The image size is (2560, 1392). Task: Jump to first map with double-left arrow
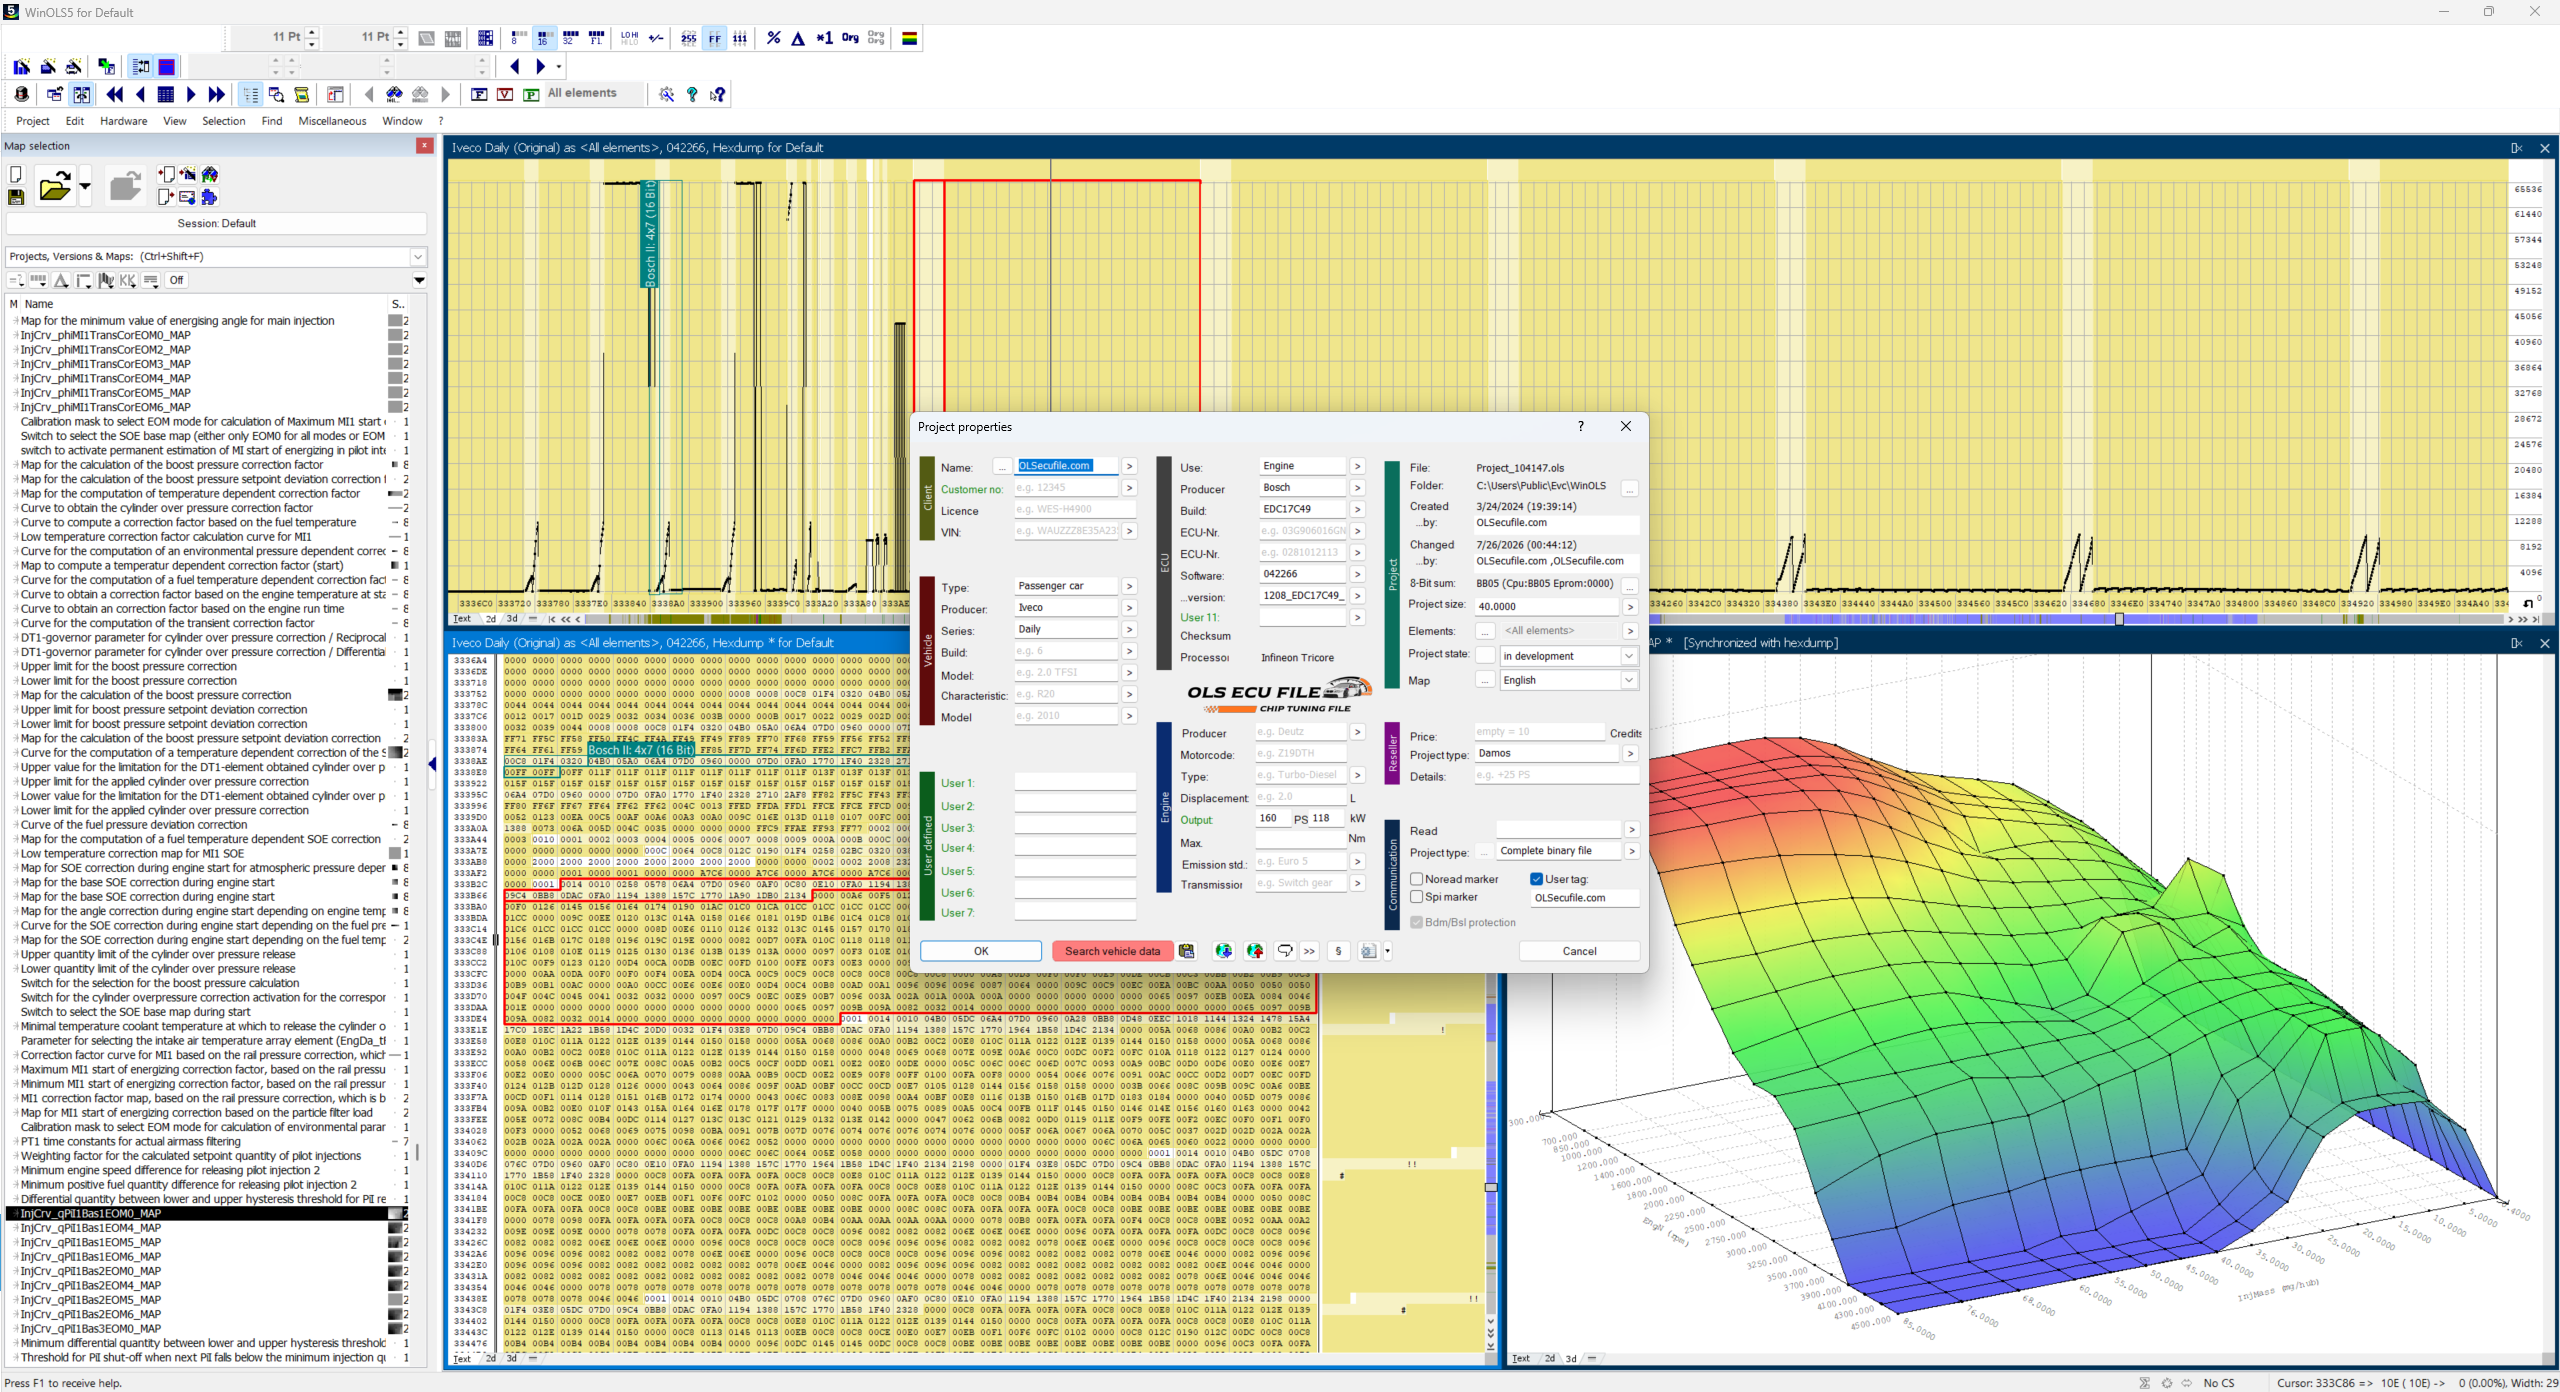pyautogui.click(x=115, y=94)
